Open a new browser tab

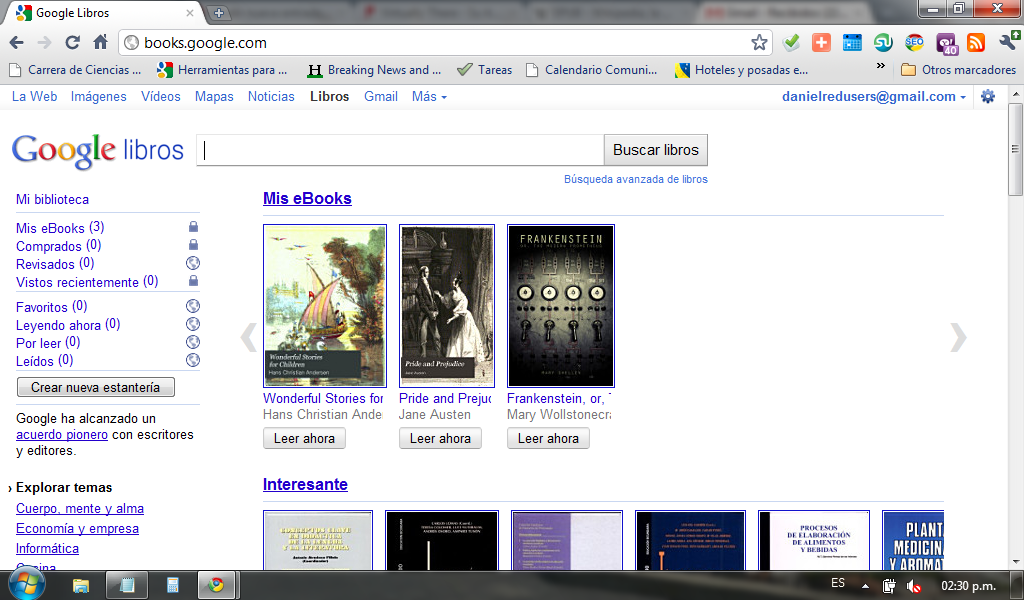(219, 12)
